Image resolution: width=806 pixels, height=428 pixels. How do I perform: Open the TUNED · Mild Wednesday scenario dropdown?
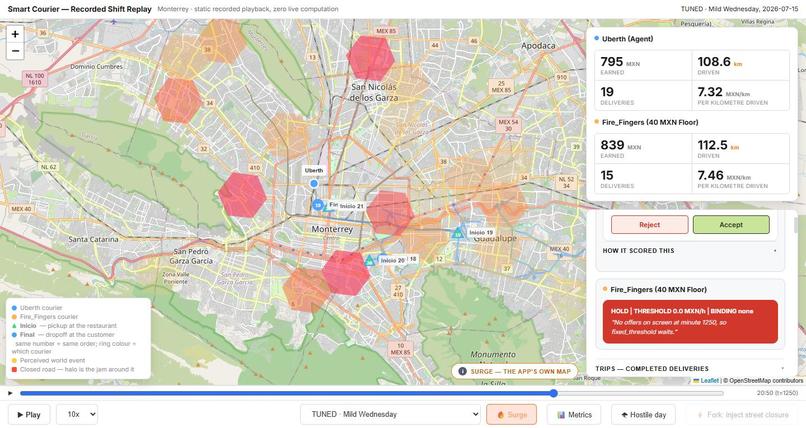[390, 414]
